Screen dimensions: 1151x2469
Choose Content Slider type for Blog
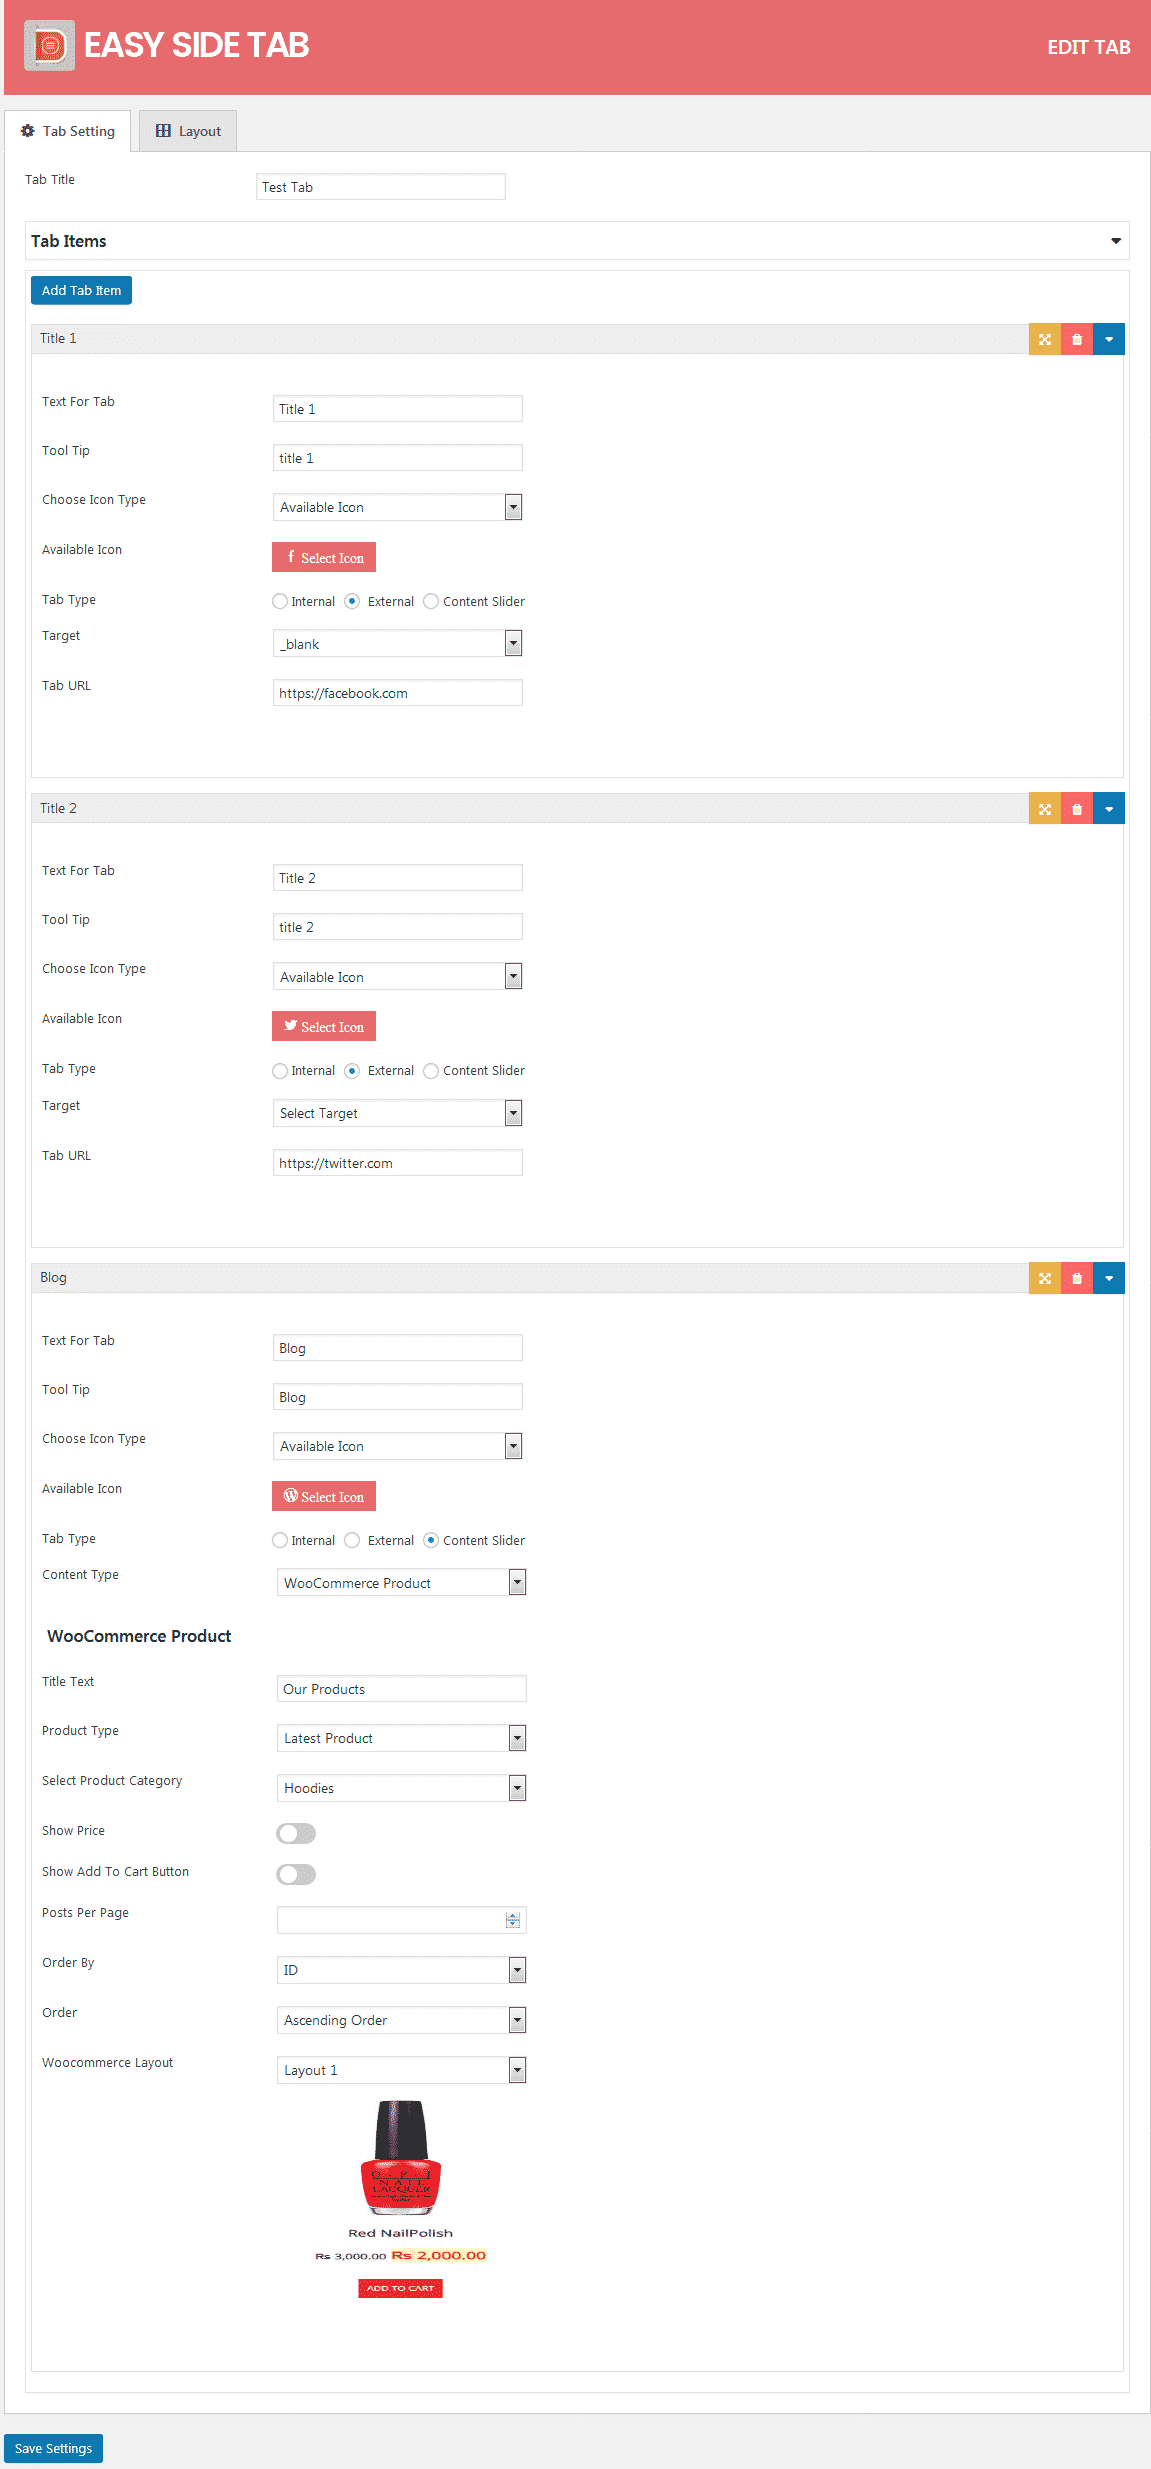431,1540
